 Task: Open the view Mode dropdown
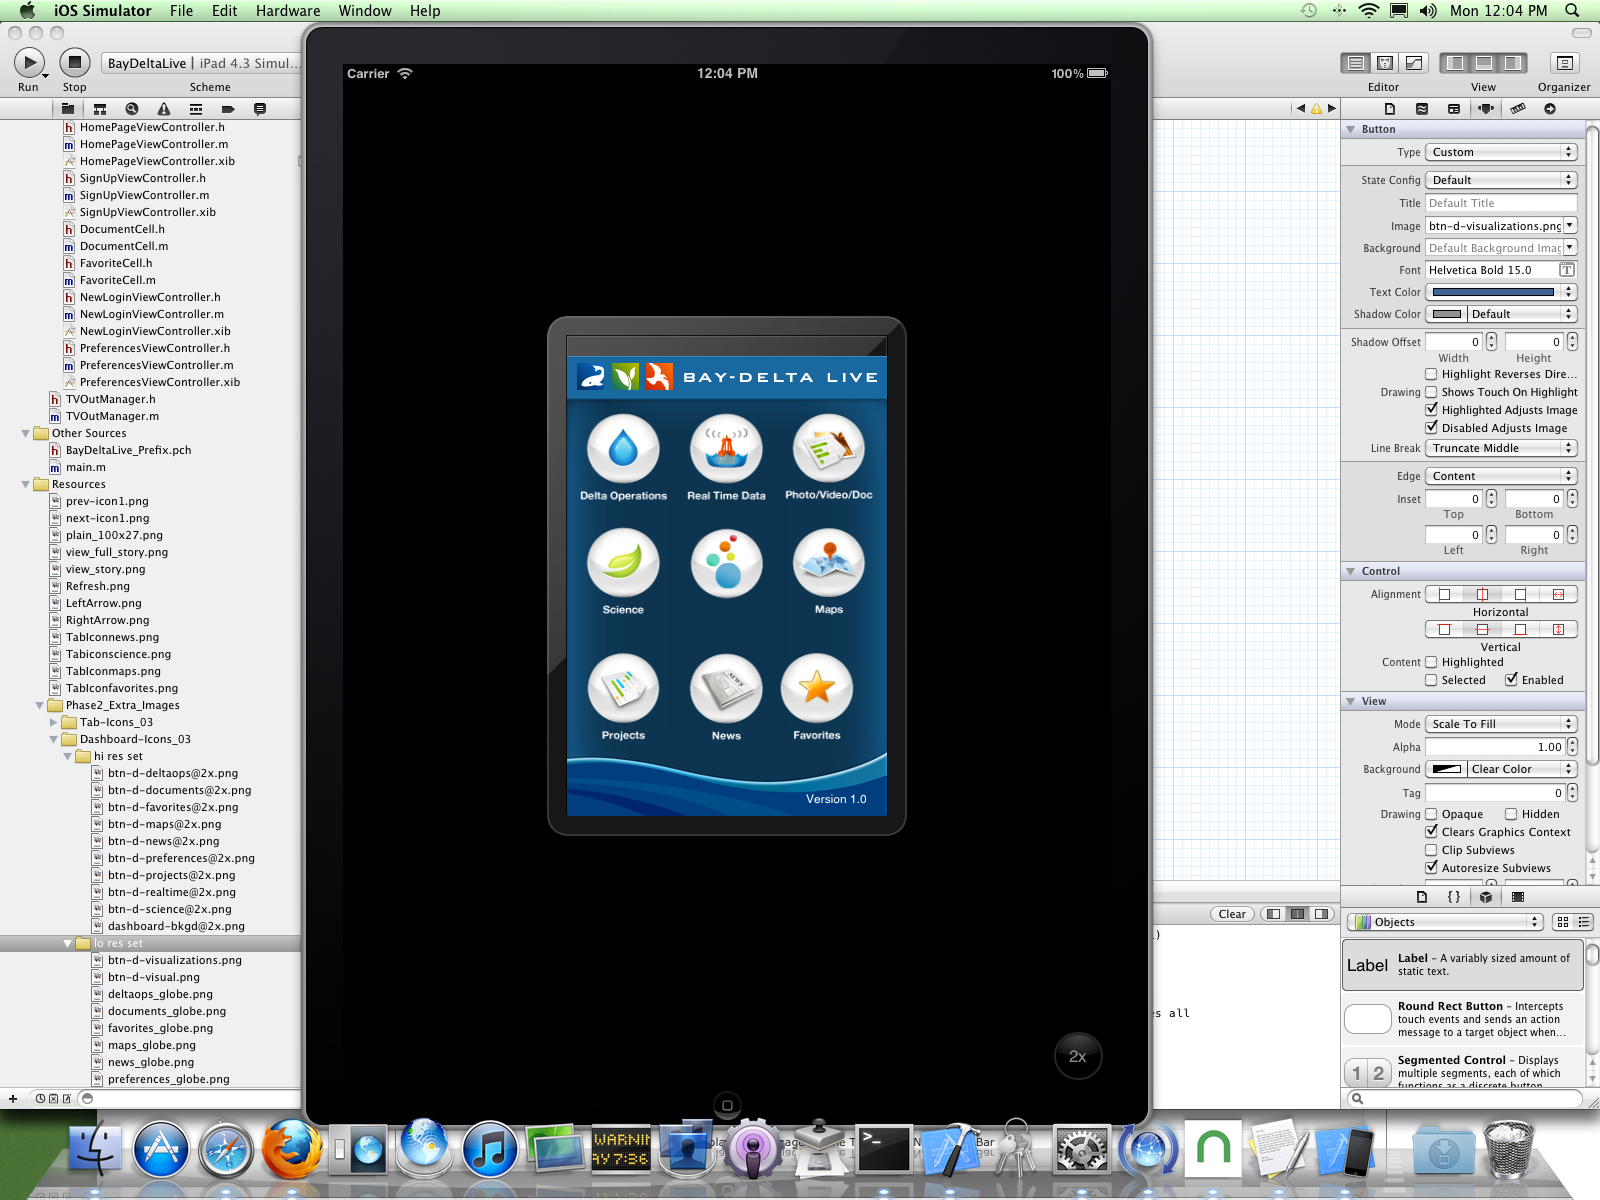click(x=1501, y=724)
